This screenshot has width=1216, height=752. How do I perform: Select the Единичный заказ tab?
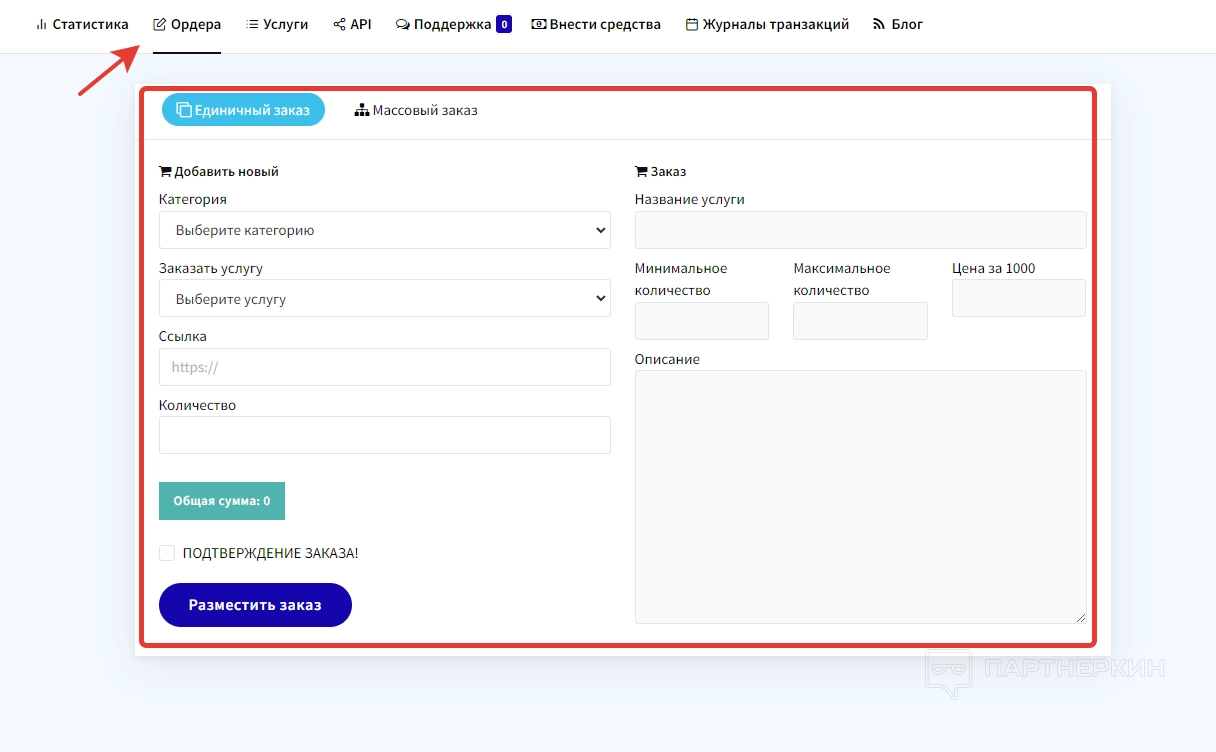point(243,110)
